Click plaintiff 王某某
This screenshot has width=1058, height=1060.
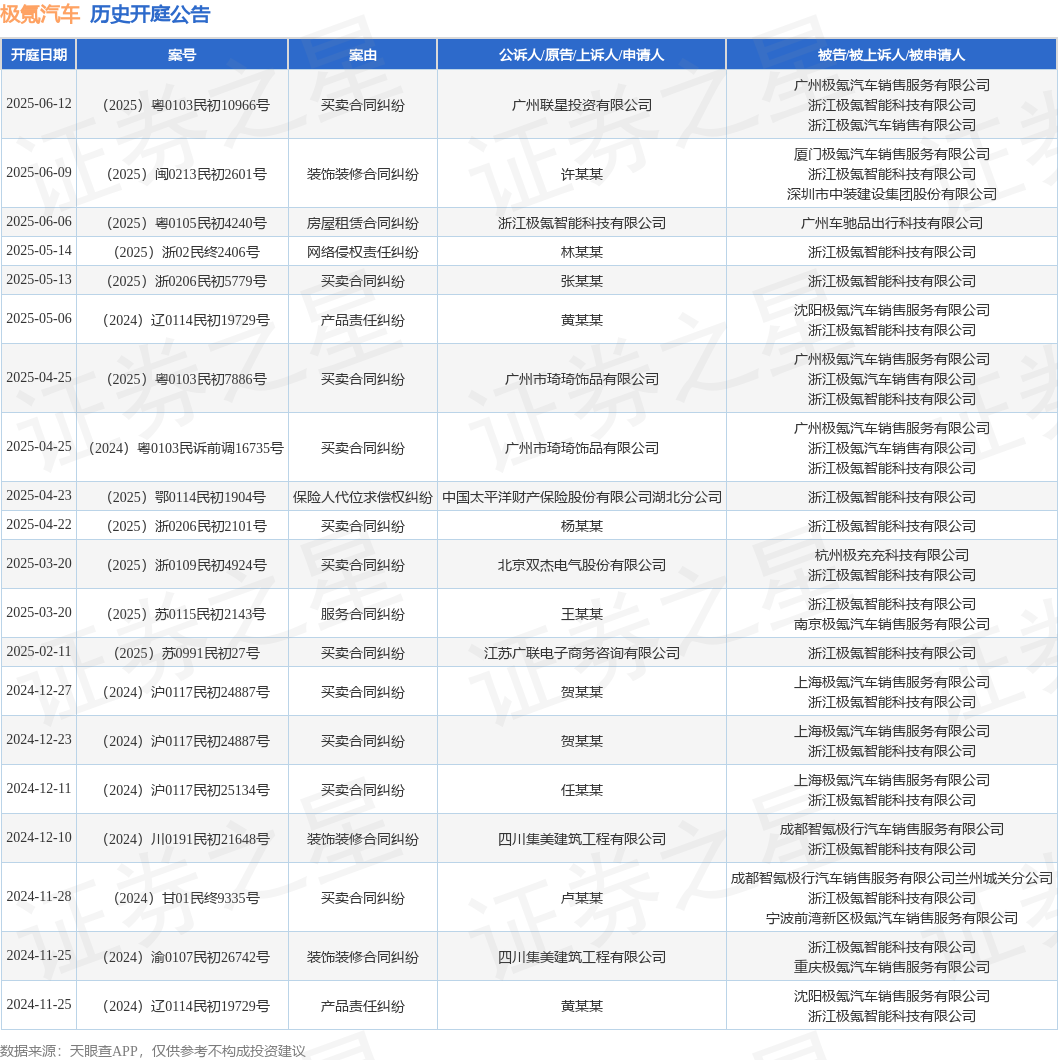581,615
